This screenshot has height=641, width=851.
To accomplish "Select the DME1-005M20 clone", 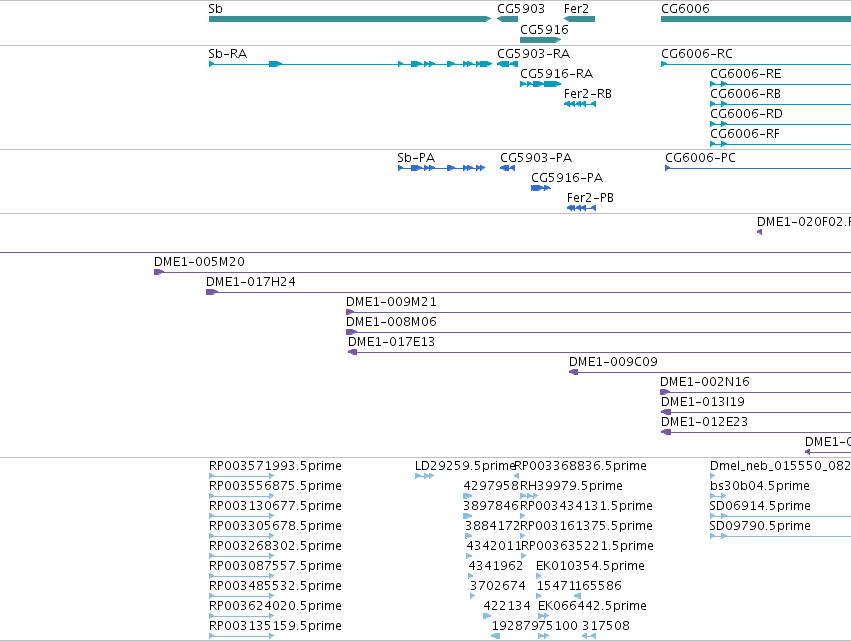I will [x=503, y=272].
